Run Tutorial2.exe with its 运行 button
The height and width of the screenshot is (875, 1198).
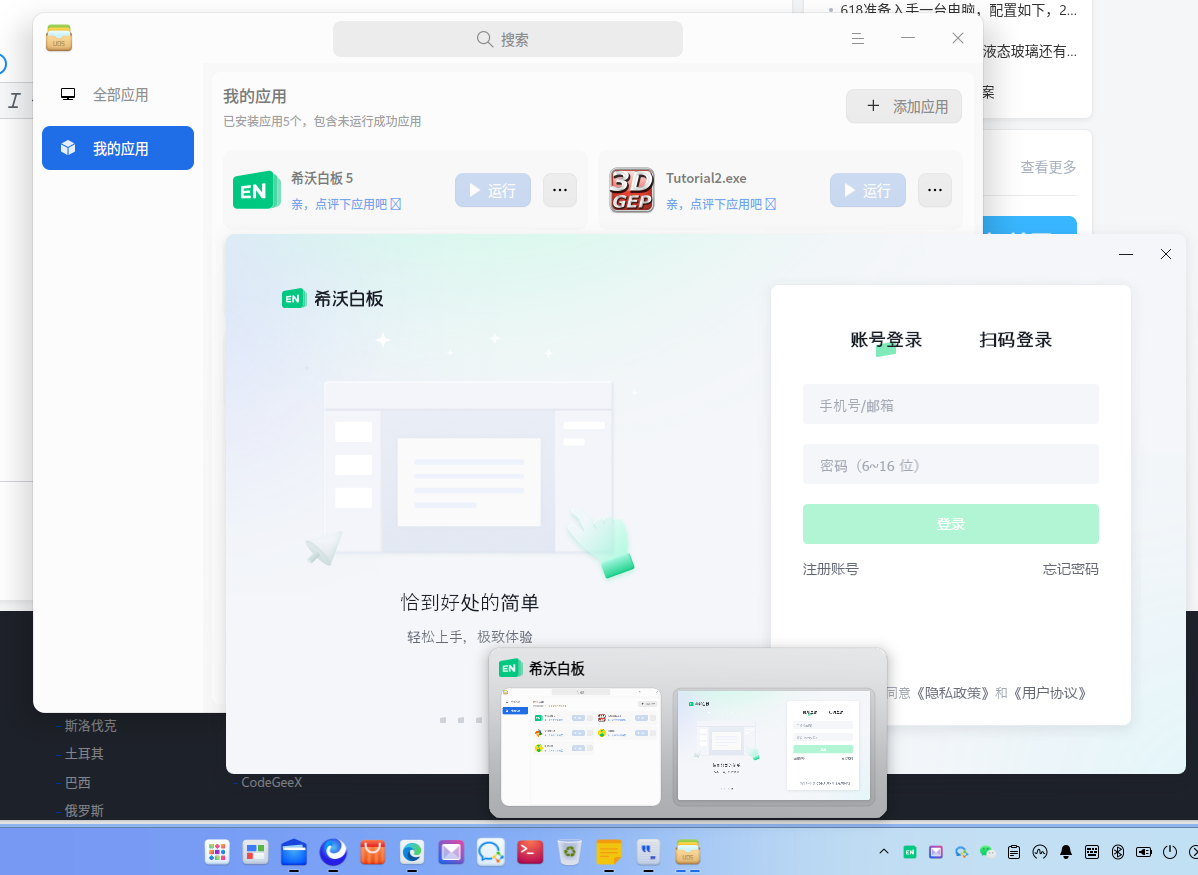click(x=868, y=190)
